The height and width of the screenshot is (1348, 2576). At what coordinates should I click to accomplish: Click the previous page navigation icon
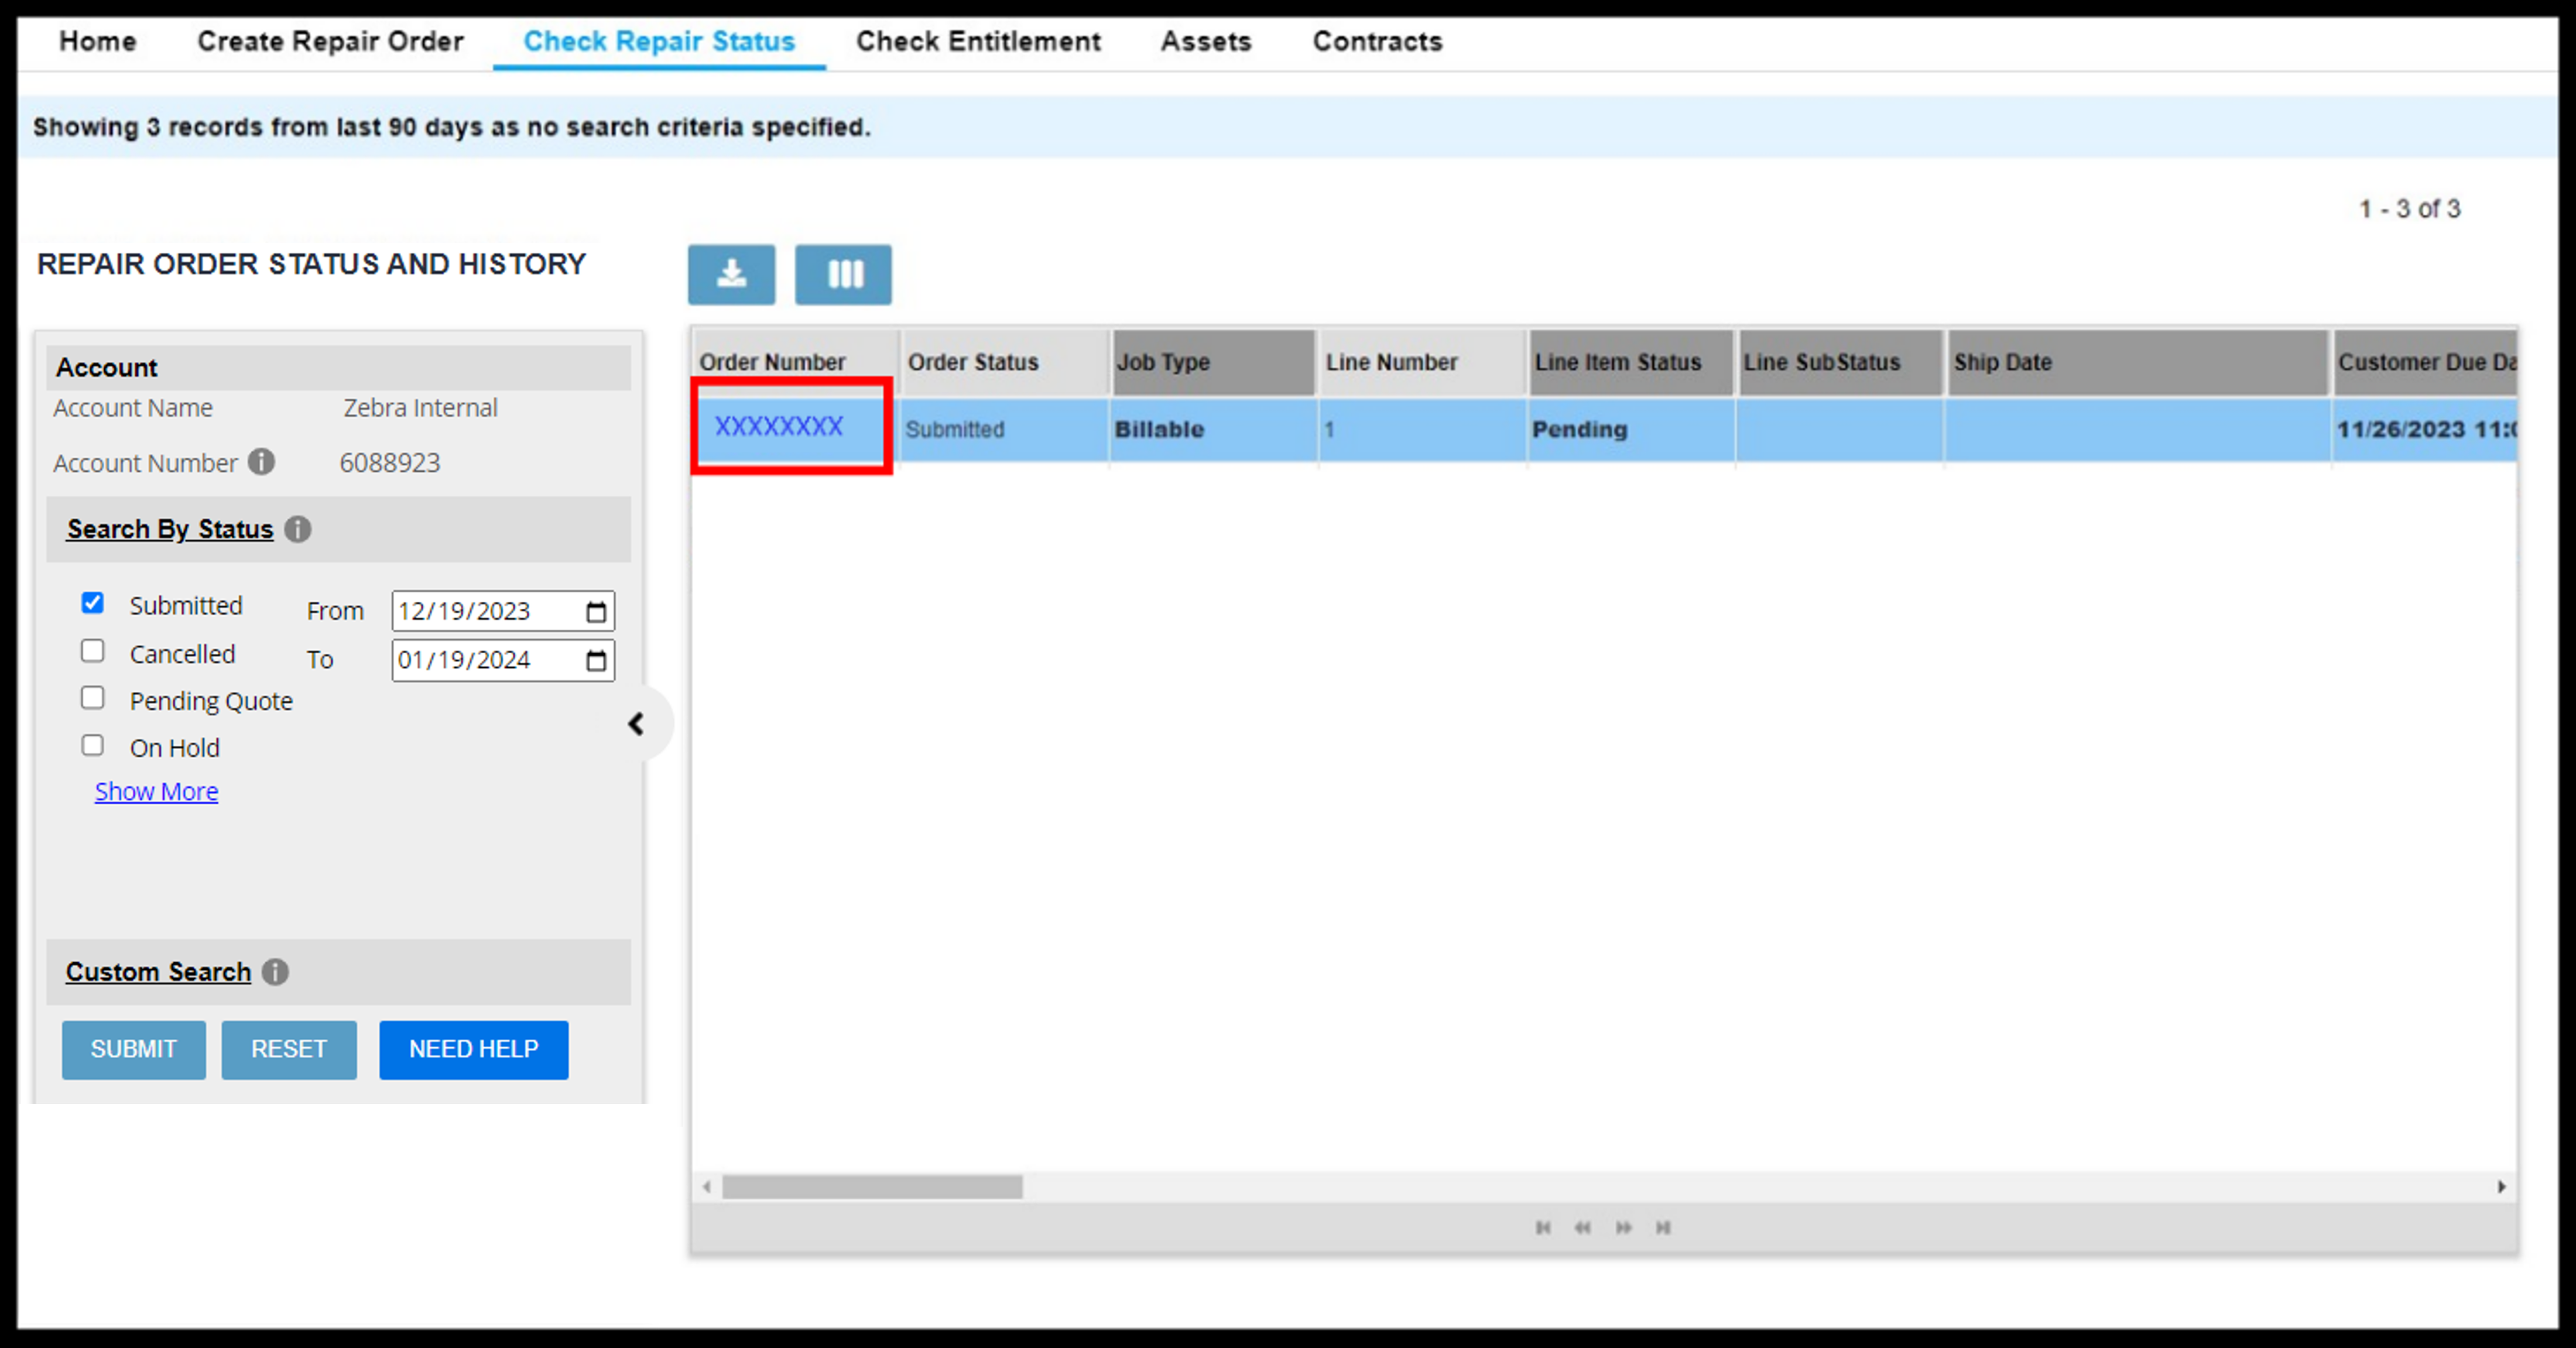point(1582,1225)
